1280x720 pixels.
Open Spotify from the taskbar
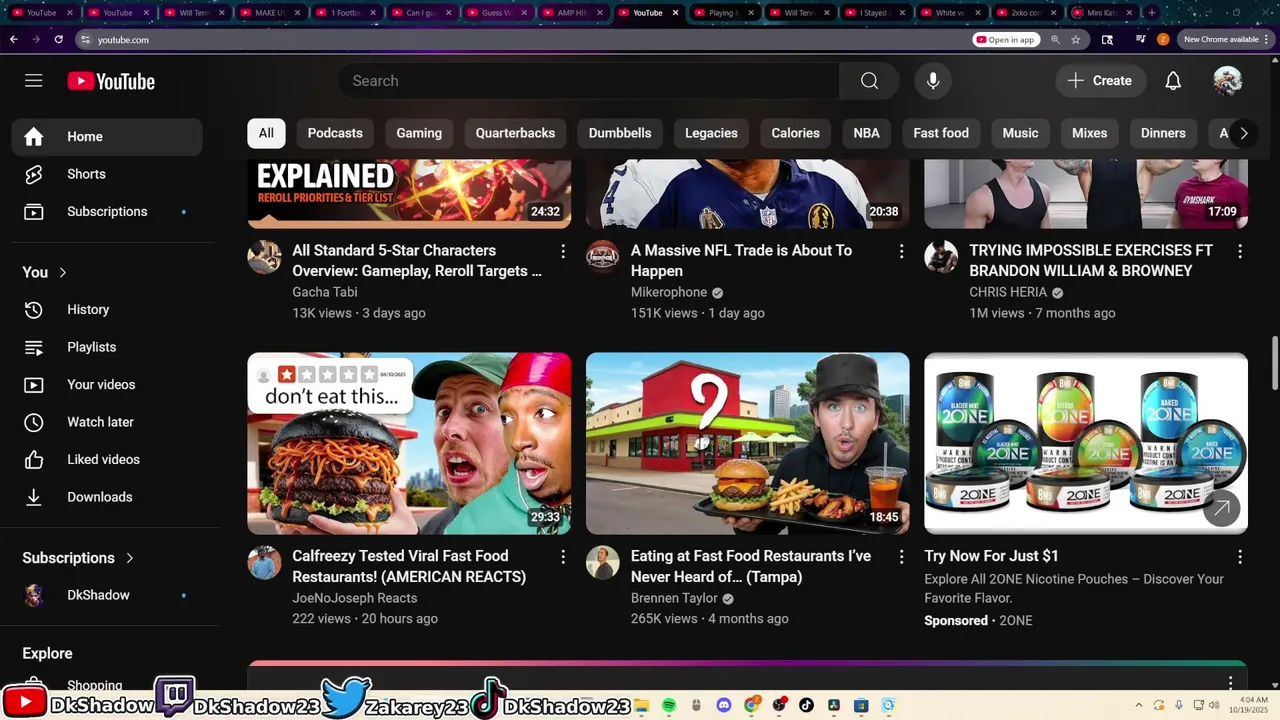669,705
